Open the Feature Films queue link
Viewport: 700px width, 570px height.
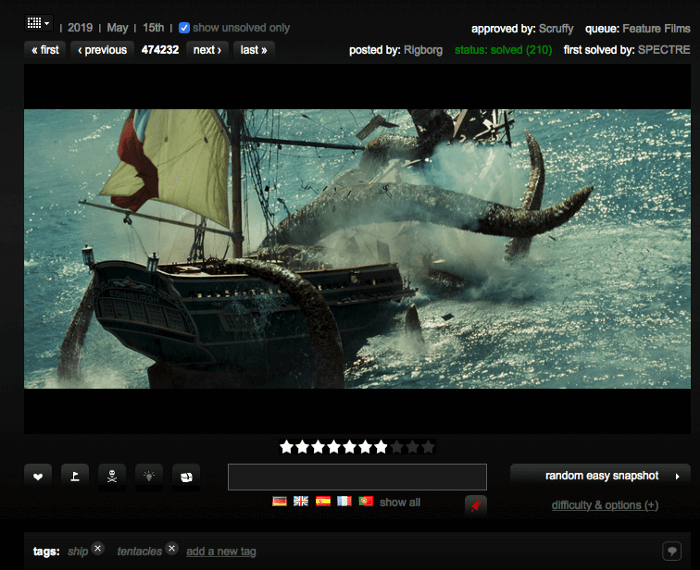point(656,29)
